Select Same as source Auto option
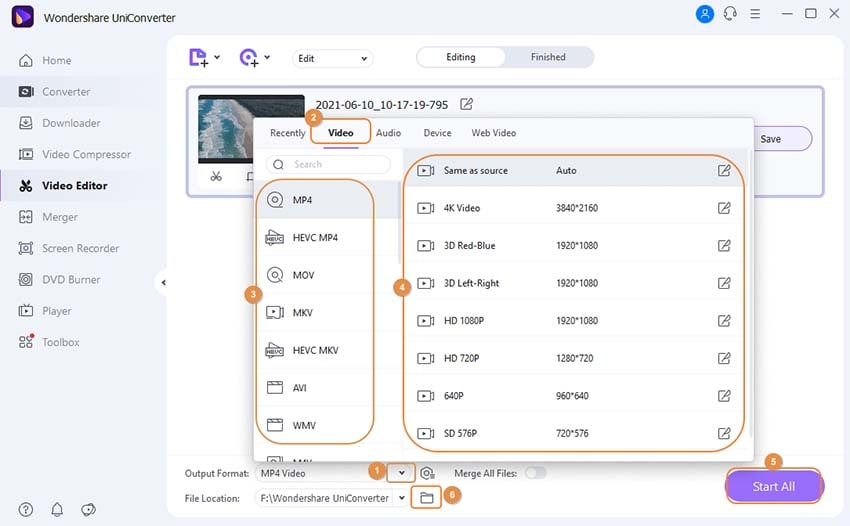This screenshot has width=850, height=526. tap(574, 170)
